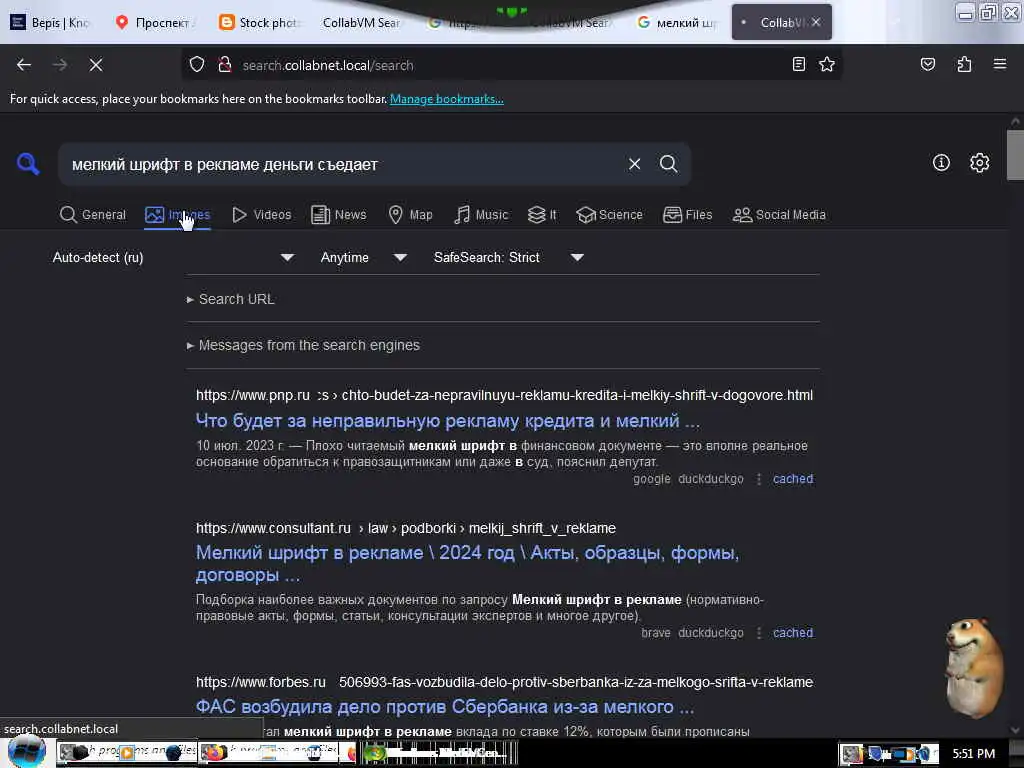Click the insecure connection padlock icon
The height and width of the screenshot is (768, 1024).
(225, 65)
